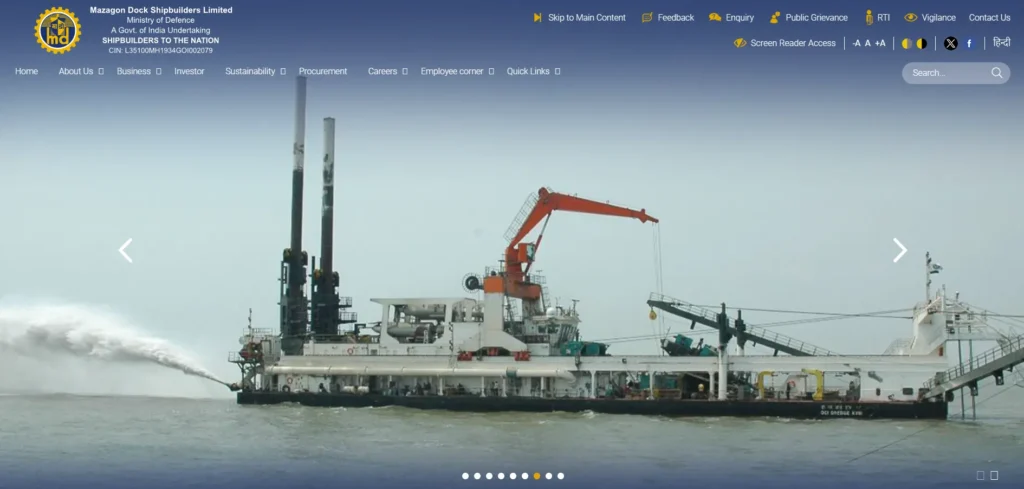This screenshot has width=1024, height=489.
Task: Toggle the black-yellow high contrast theme
Action: point(921,43)
